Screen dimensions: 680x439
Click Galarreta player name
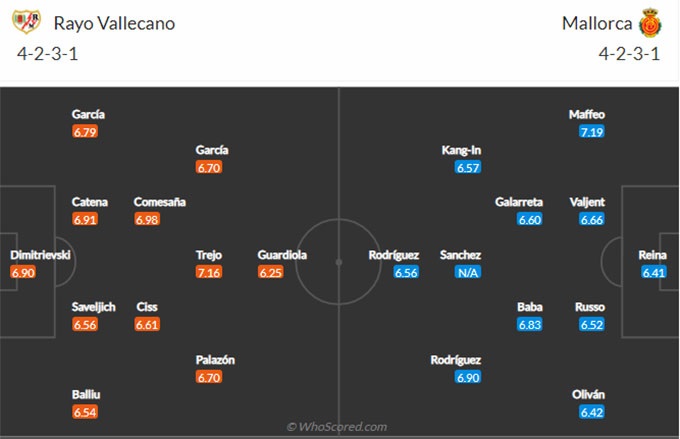pyautogui.click(x=519, y=202)
